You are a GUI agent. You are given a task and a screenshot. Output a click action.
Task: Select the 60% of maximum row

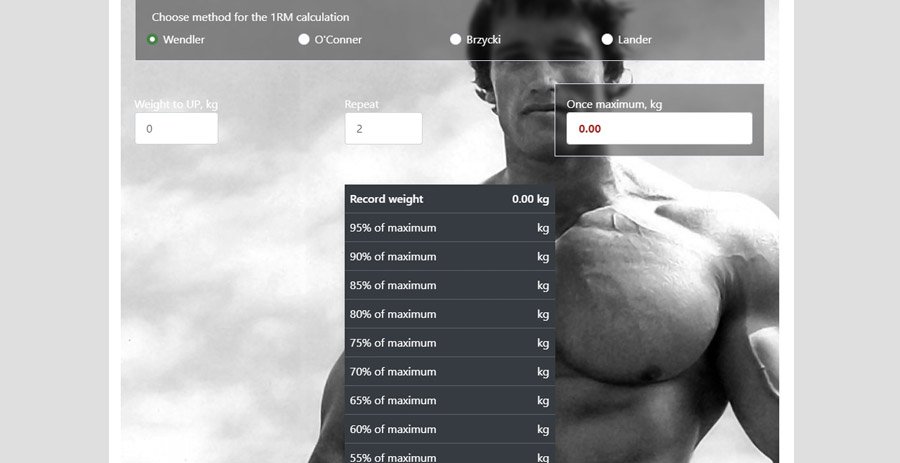click(x=449, y=429)
